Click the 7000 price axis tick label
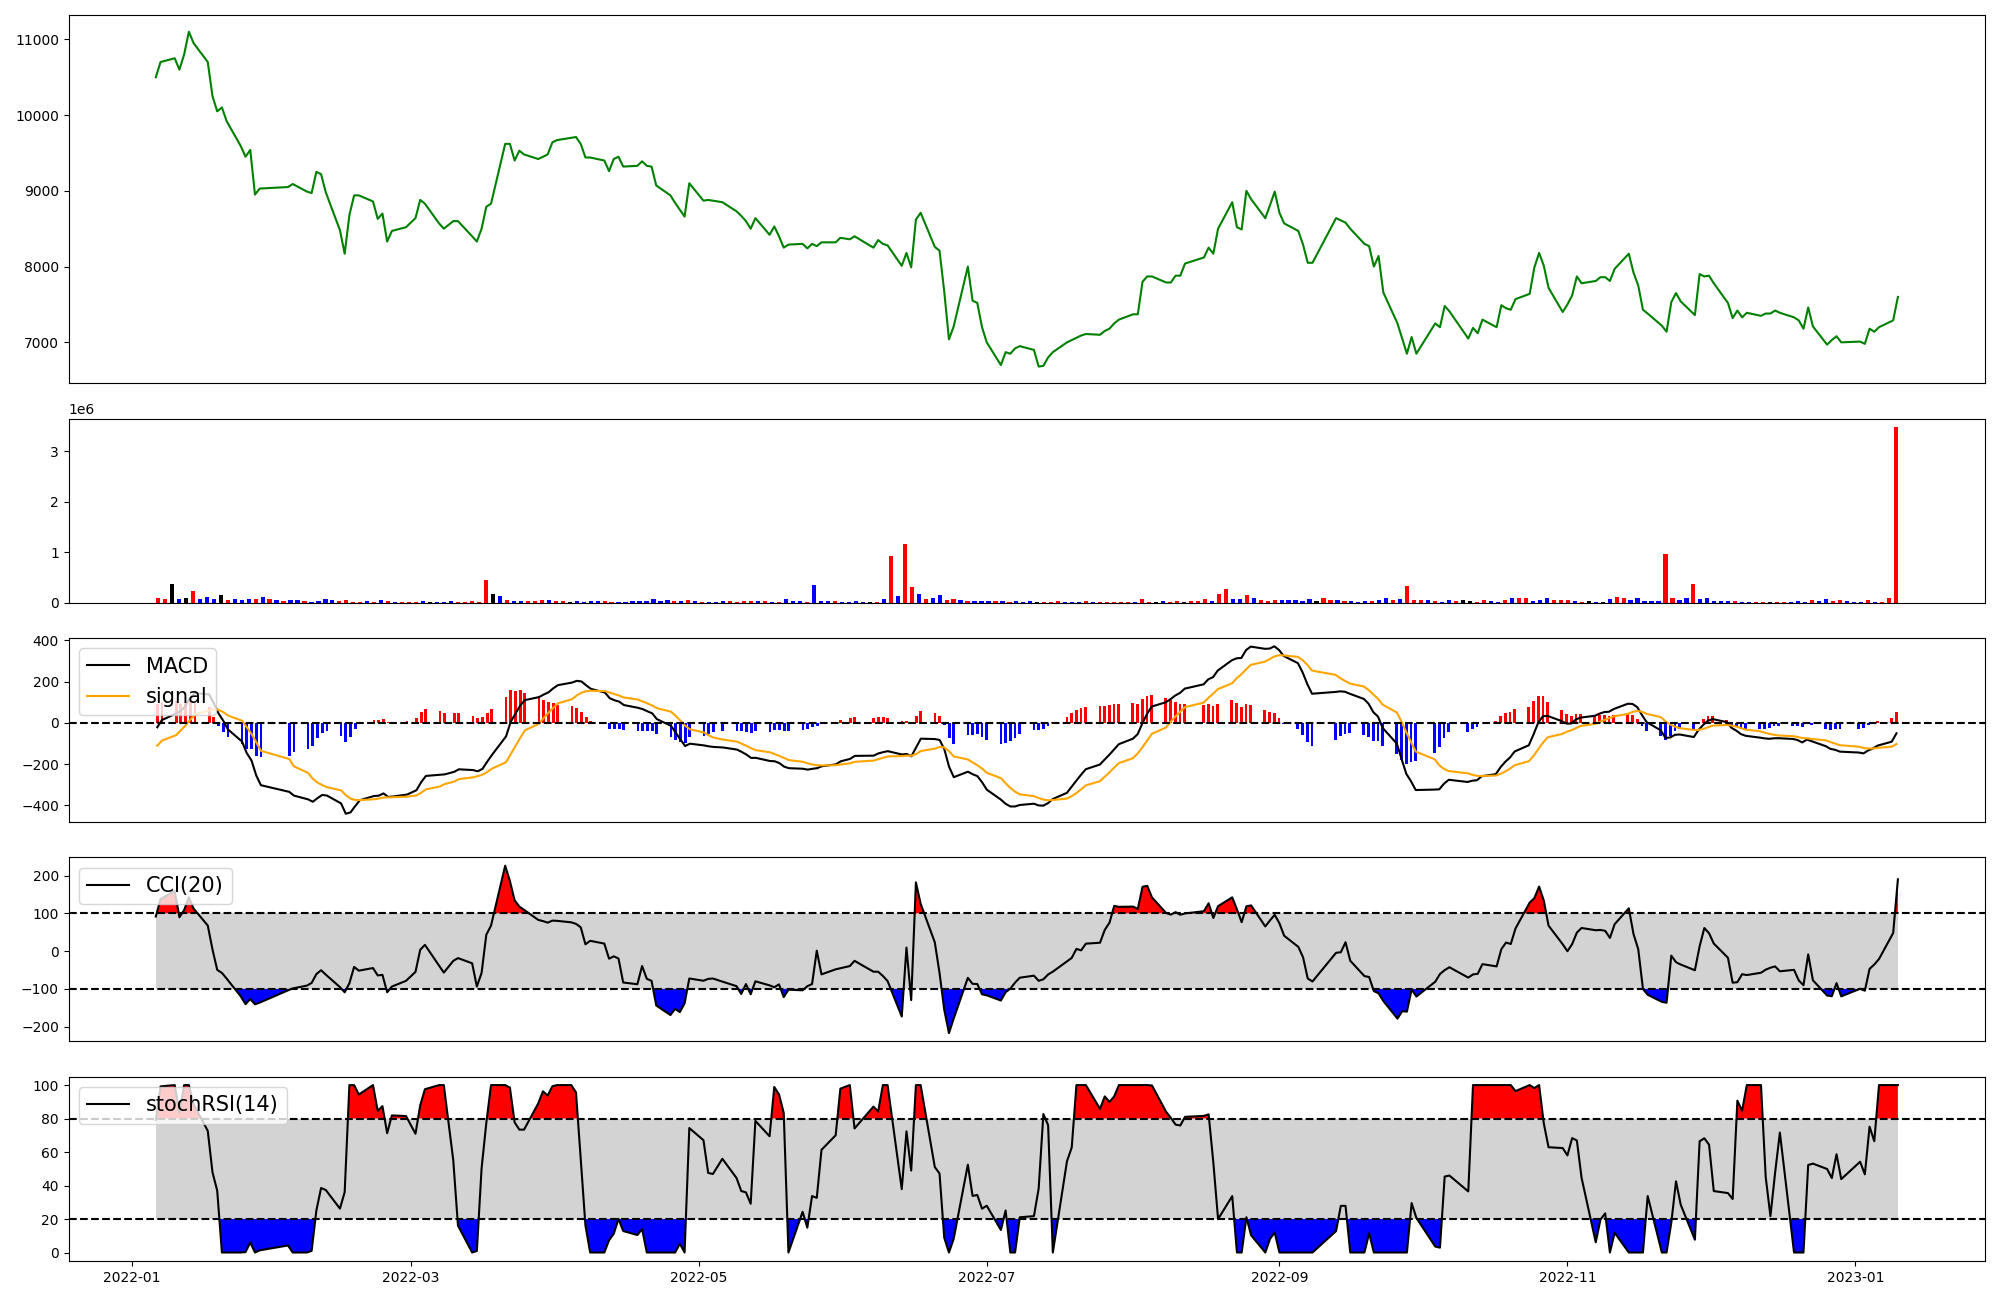Viewport: 2000px width, 1300px height. (42, 343)
